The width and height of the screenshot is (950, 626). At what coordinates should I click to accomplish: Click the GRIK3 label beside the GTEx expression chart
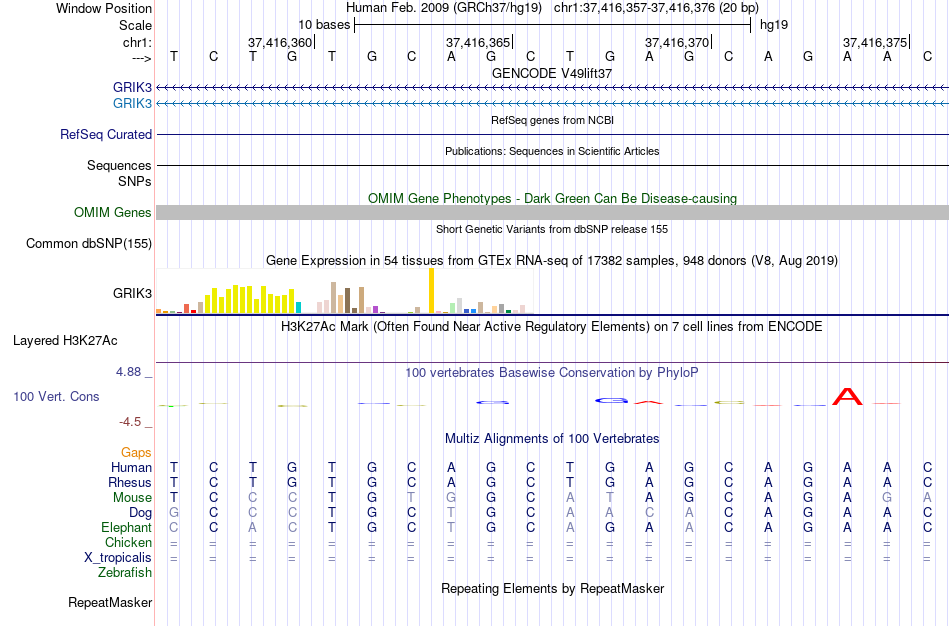click(x=132, y=293)
